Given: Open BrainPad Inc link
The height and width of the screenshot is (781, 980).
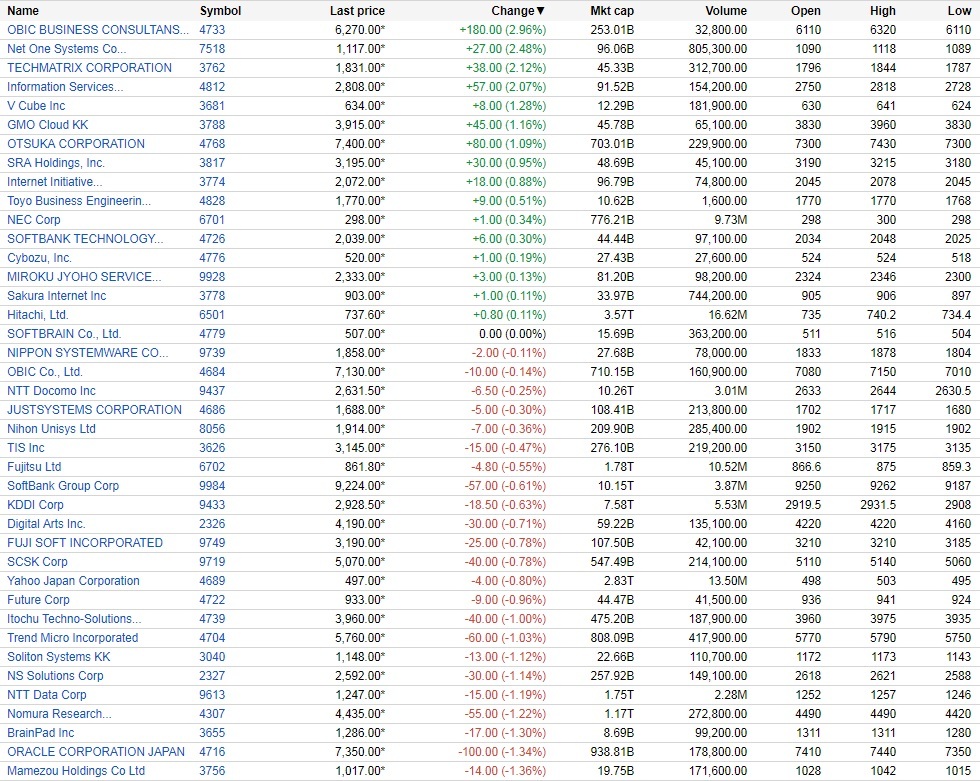Looking at the screenshot, I should (x=41, y=732).
